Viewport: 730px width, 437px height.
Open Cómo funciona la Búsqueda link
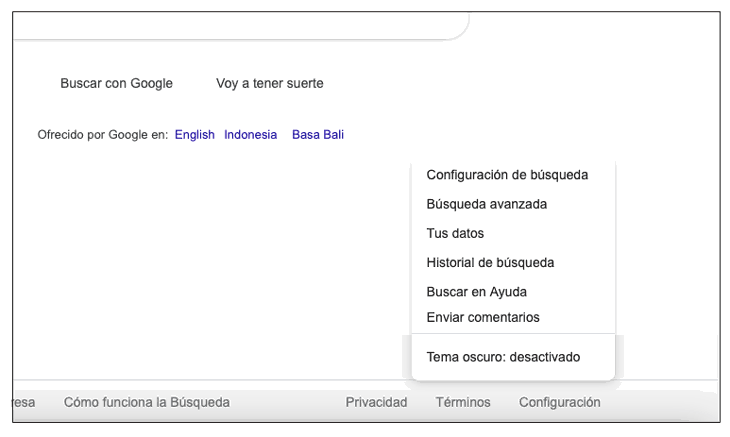(x=146, y=402)
